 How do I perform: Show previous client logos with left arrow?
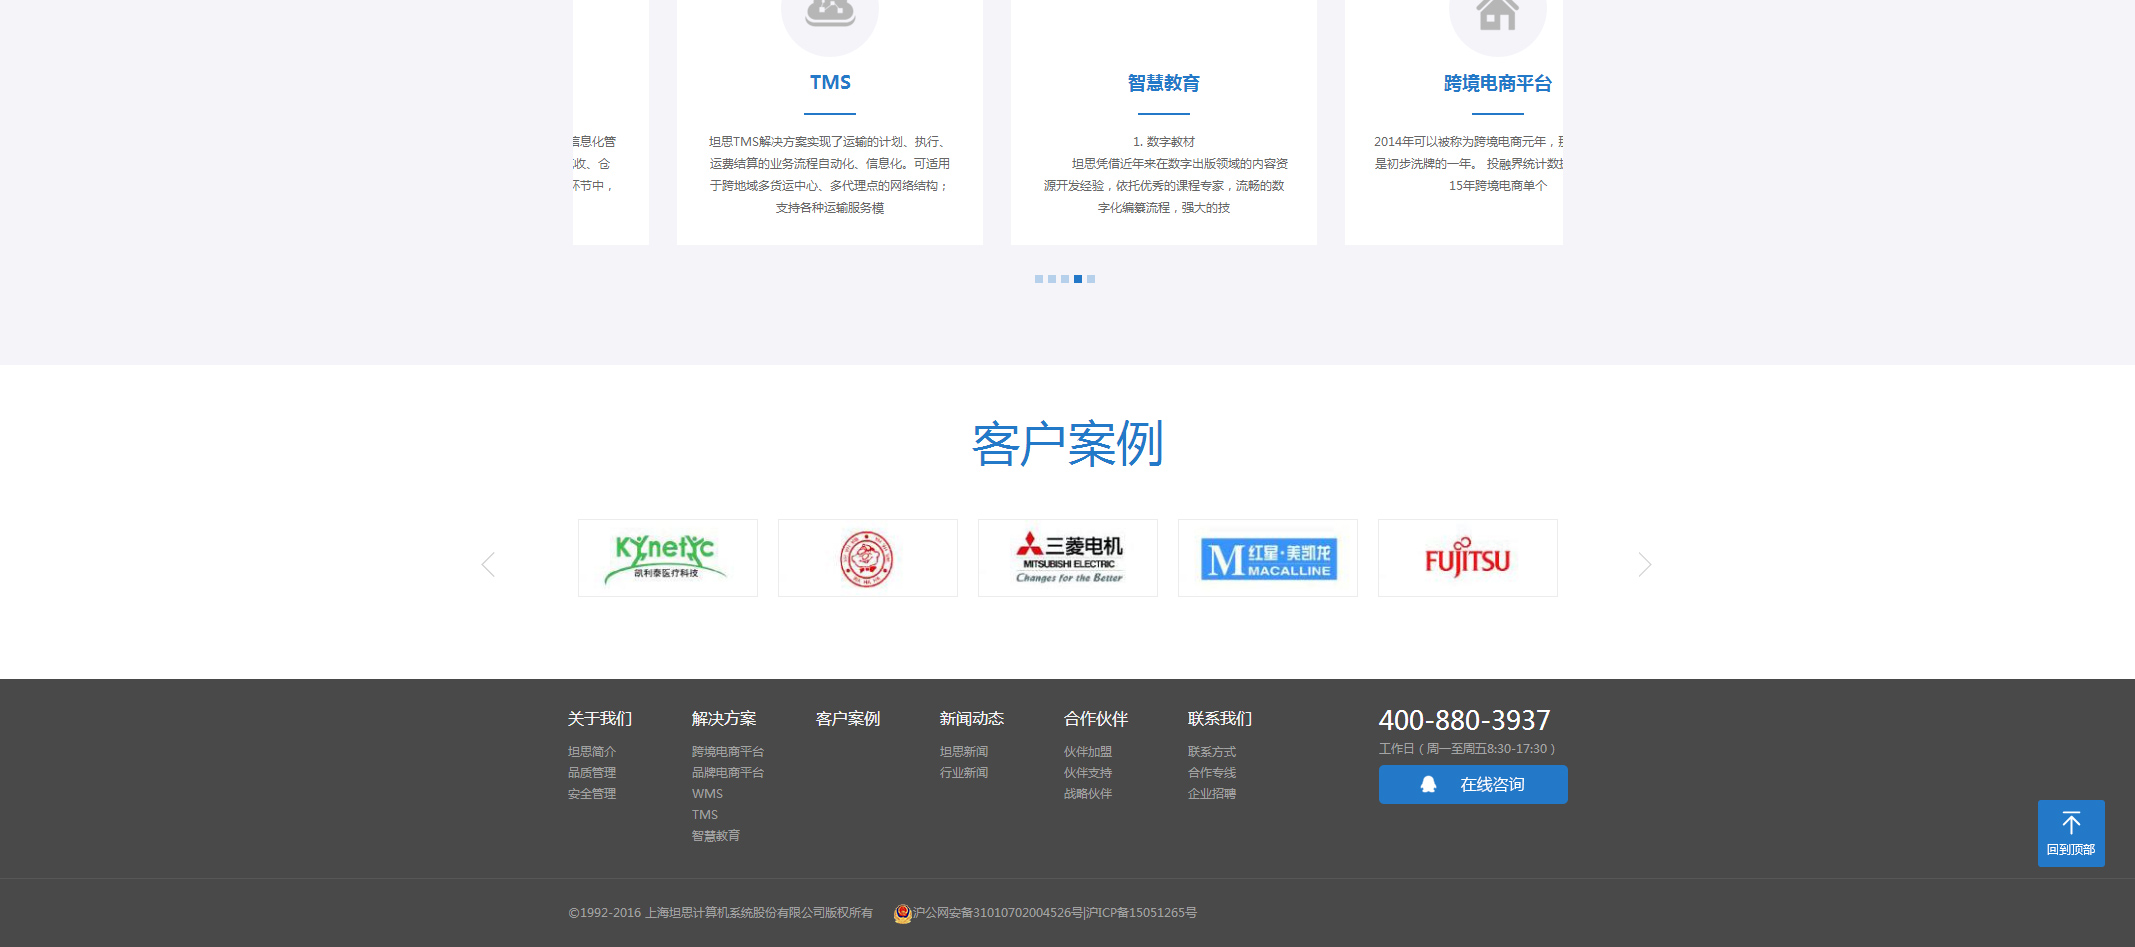488,565
